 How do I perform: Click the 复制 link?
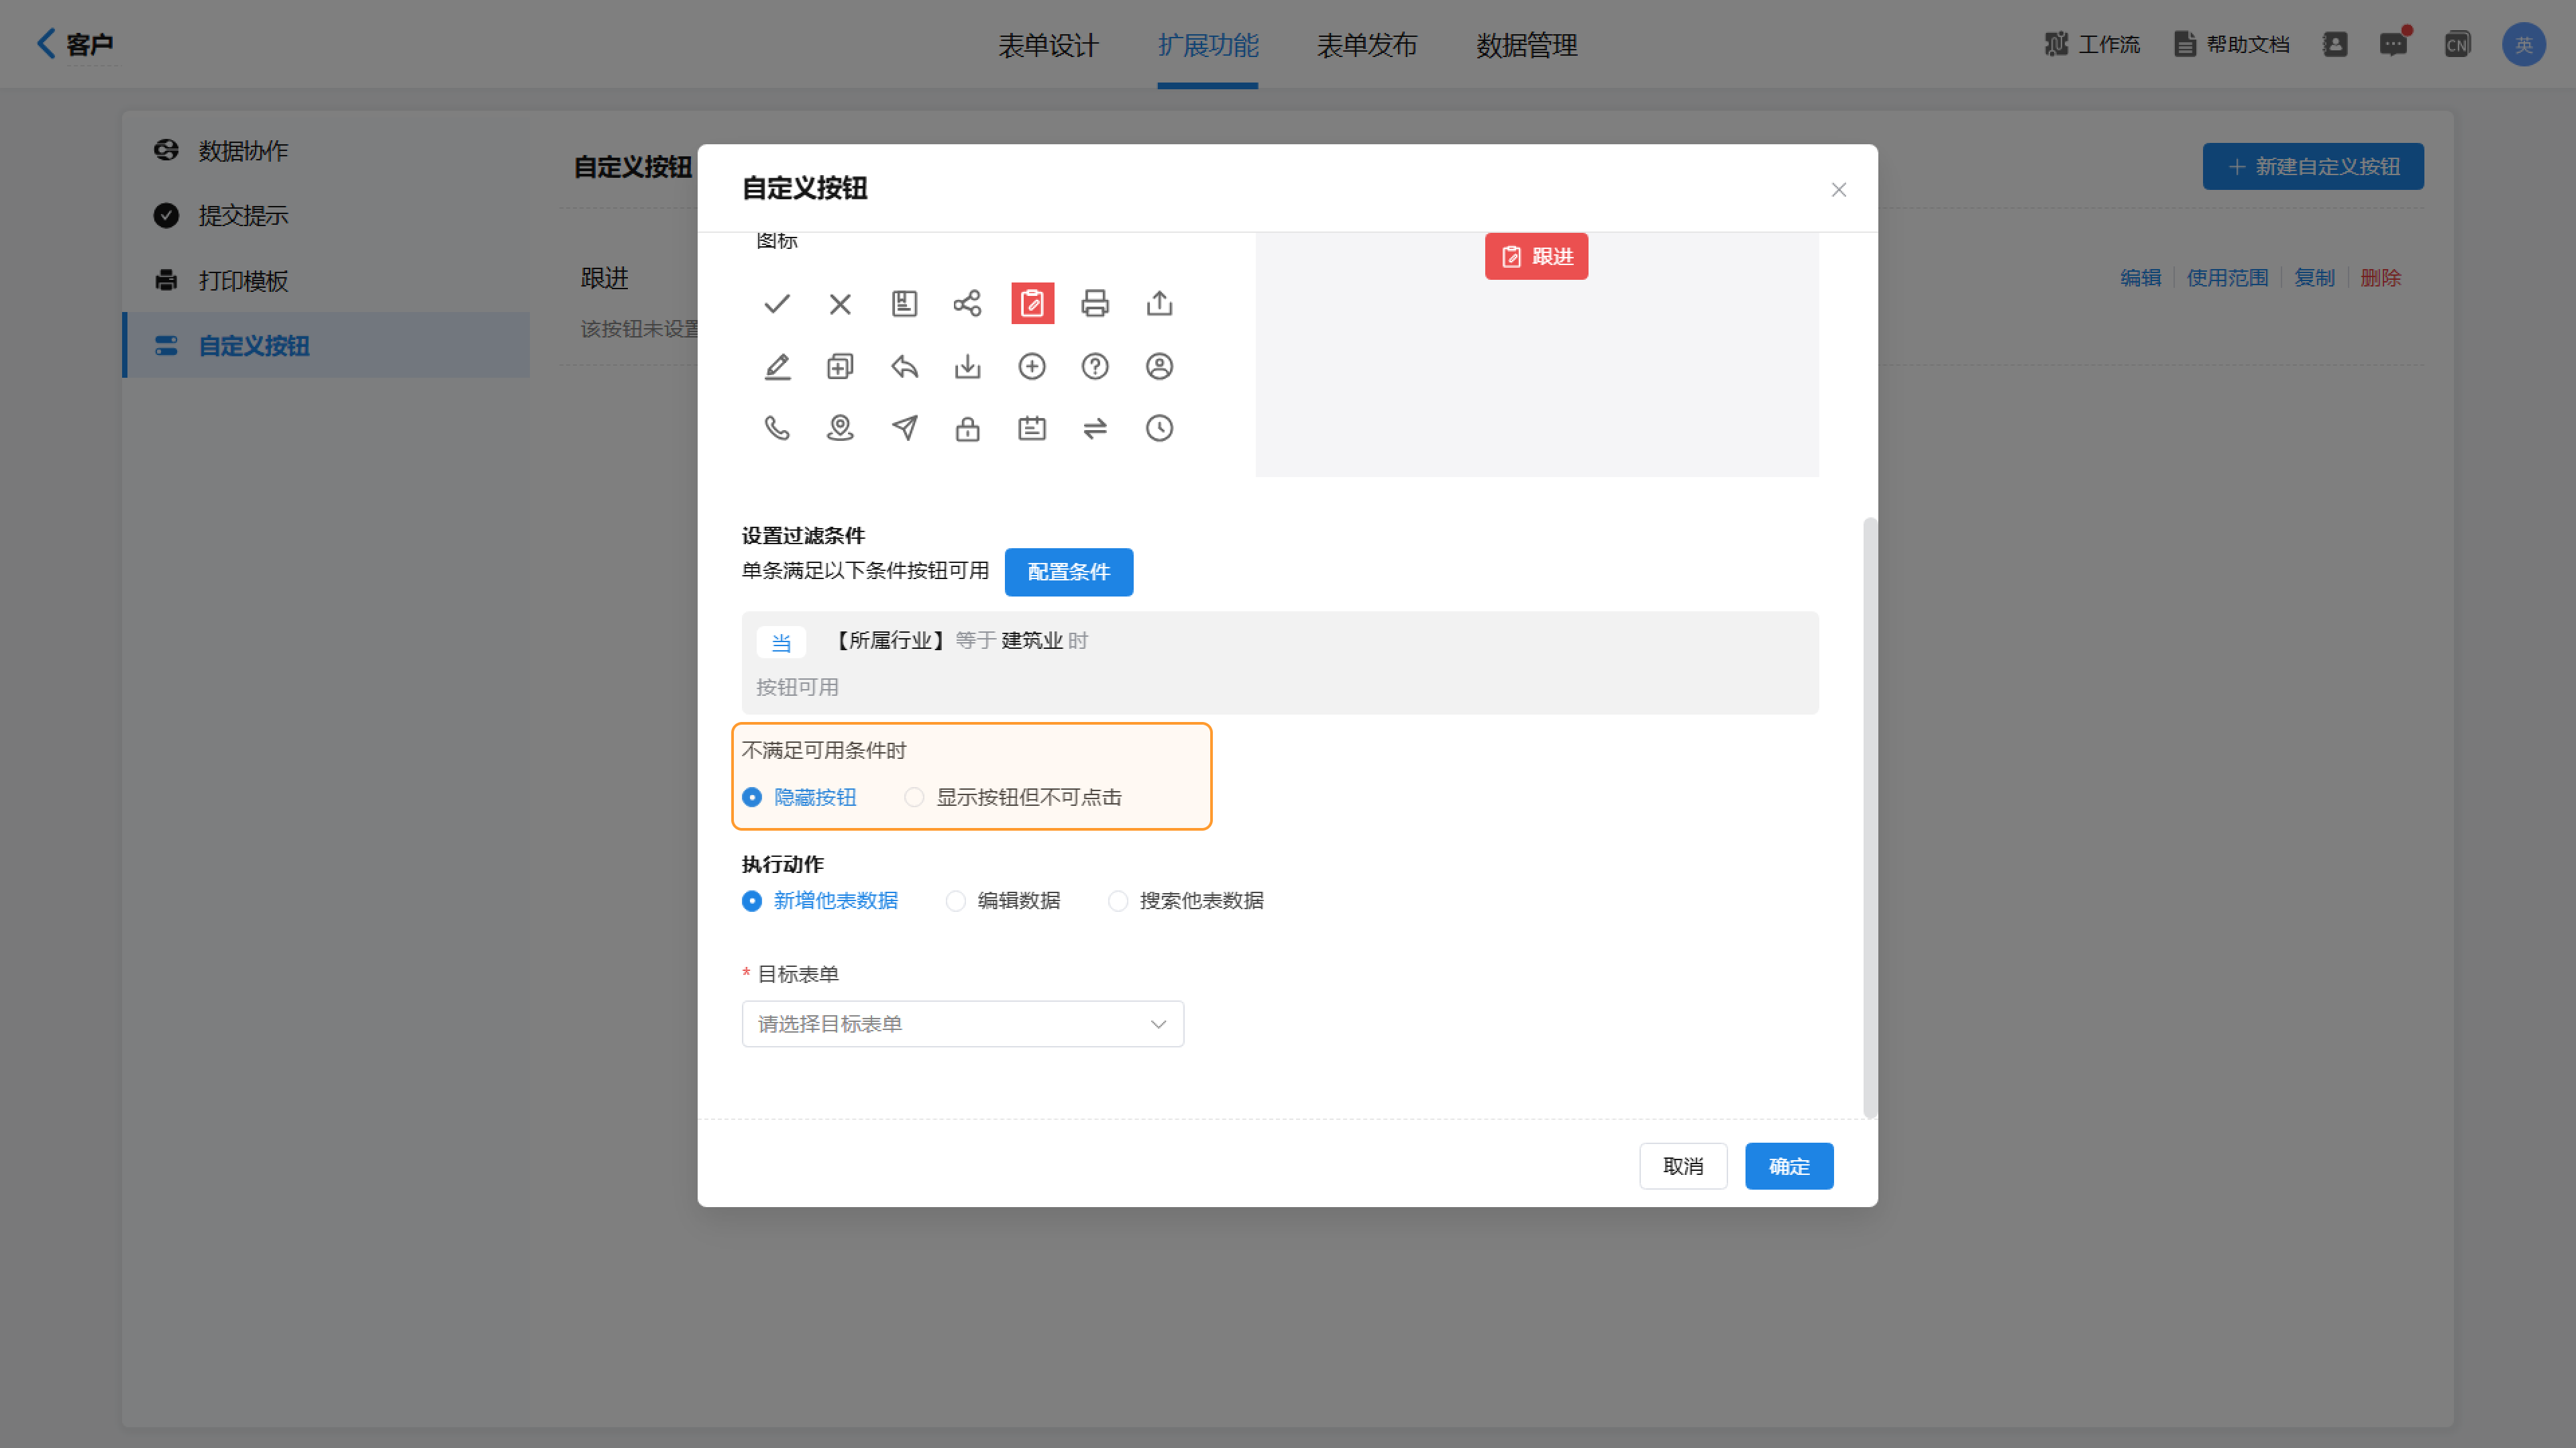pyautogui.click(x=2314, y=277)
